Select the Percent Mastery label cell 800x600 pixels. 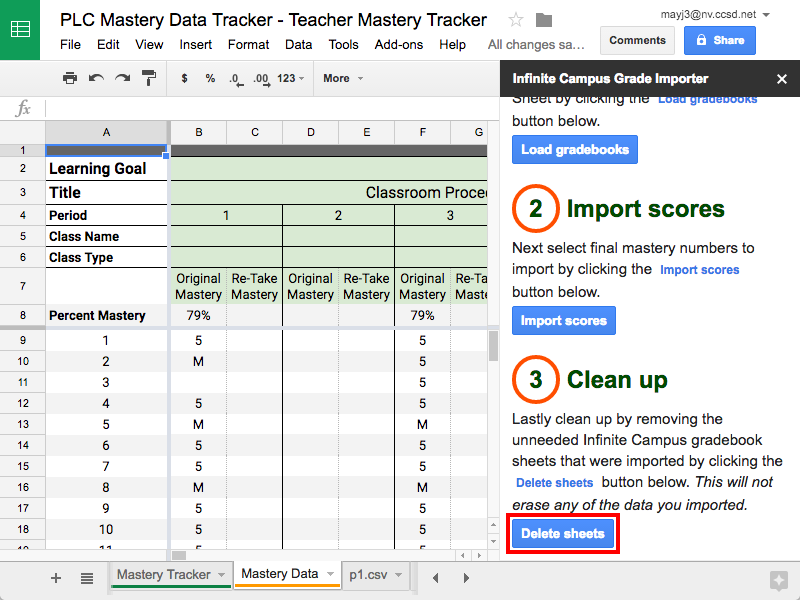tap(106, 315)
